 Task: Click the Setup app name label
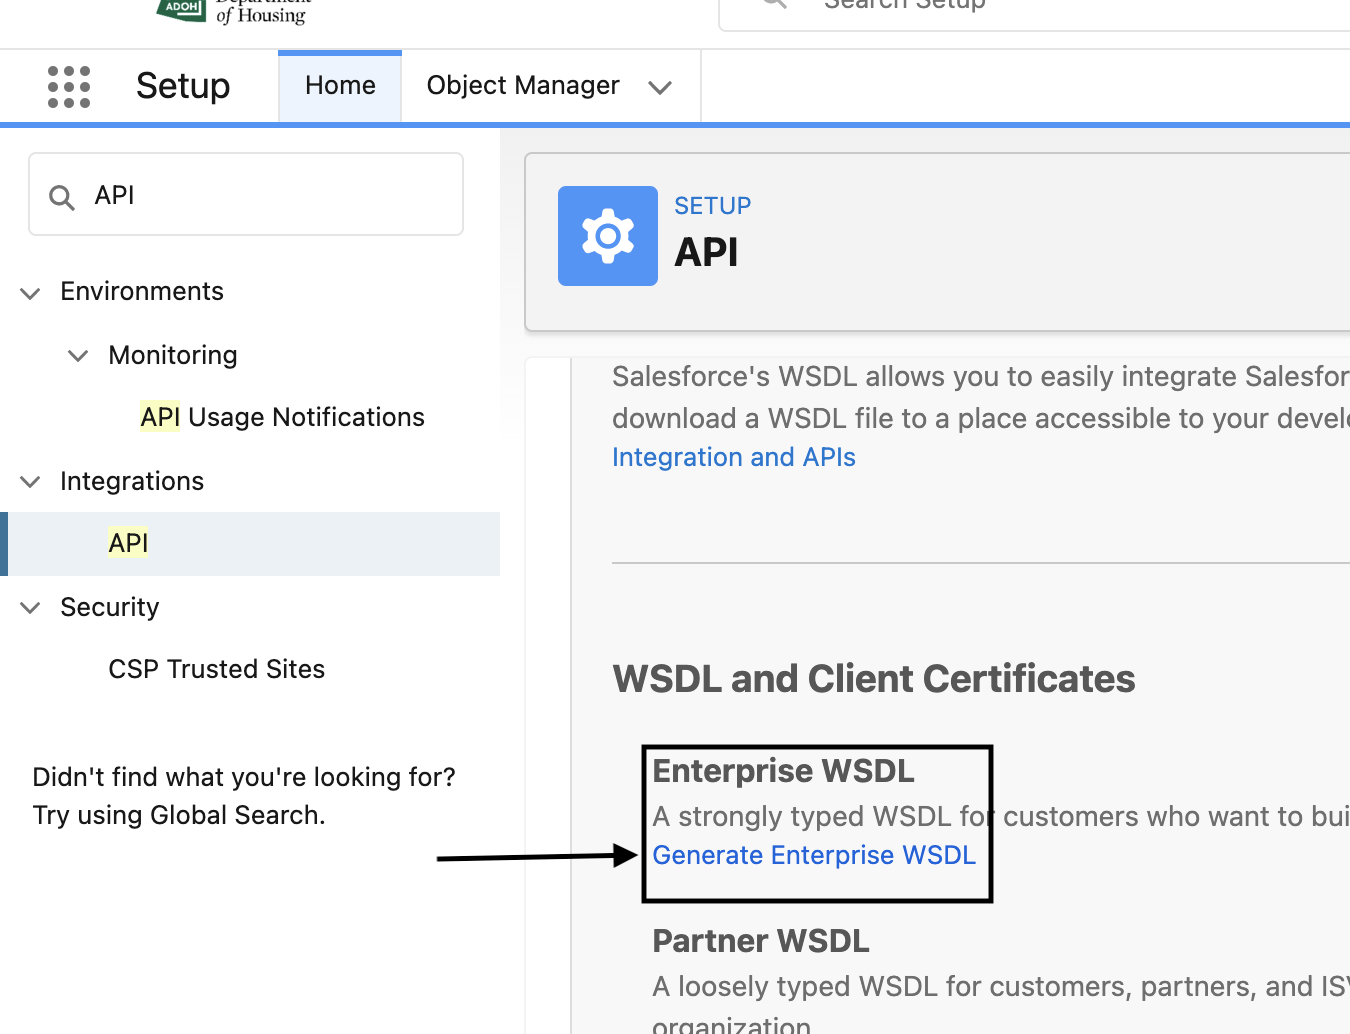click(183, 87)
